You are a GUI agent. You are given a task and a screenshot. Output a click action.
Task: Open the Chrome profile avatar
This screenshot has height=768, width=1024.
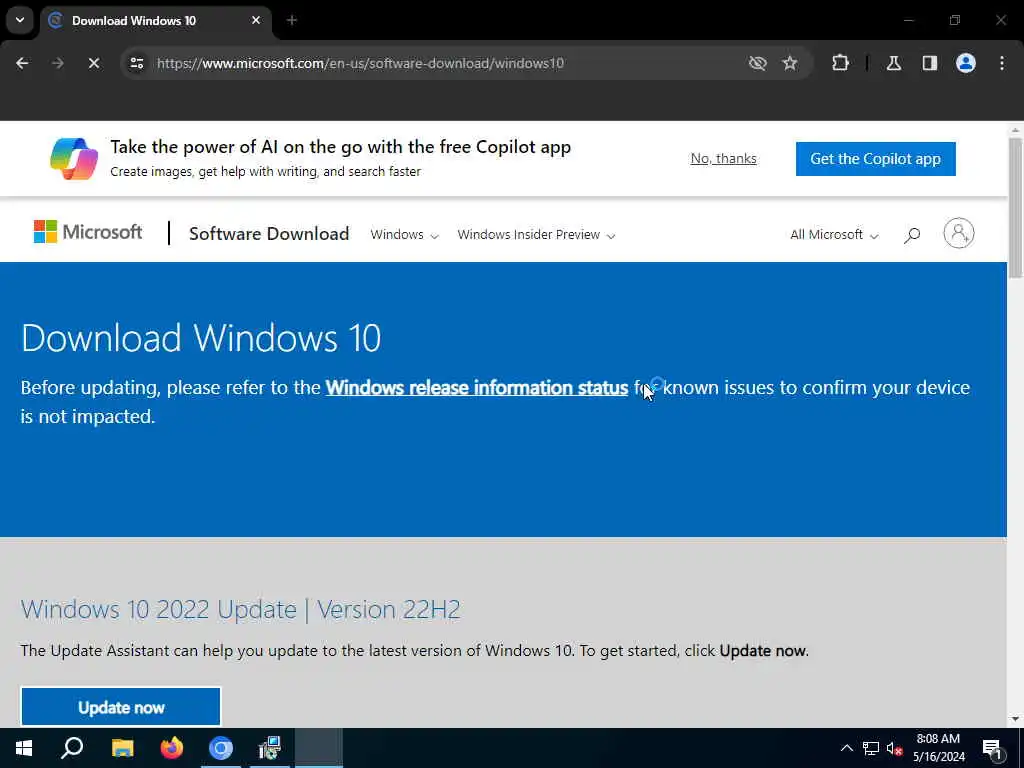(966, 63)
